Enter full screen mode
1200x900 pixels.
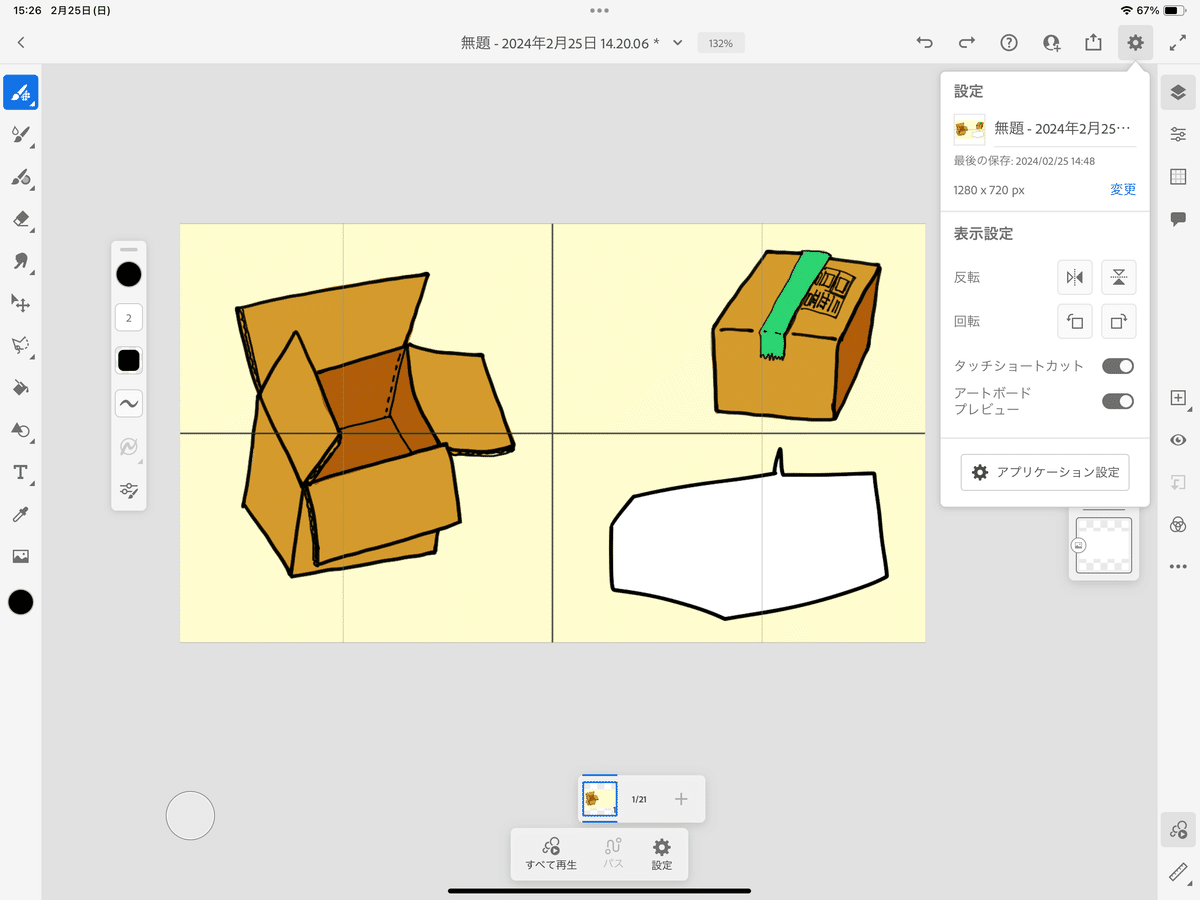pyautogui.click(x=1178, y=42)
